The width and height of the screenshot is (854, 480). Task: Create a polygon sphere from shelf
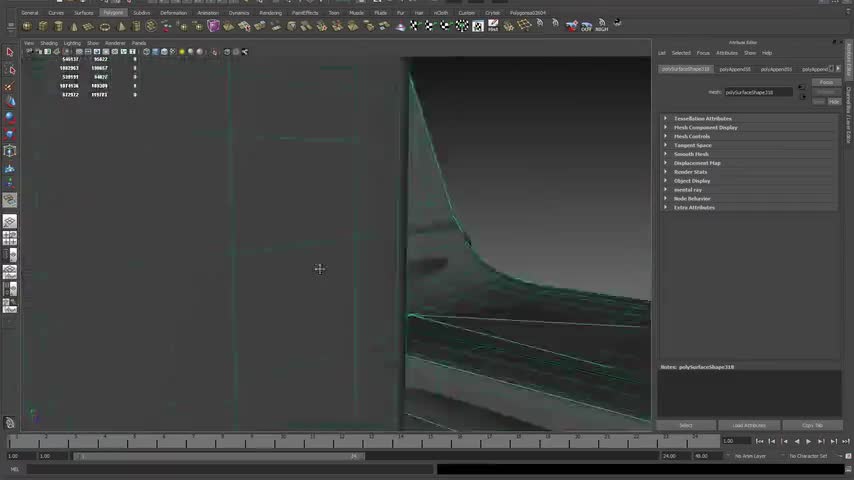click(27, 26)
